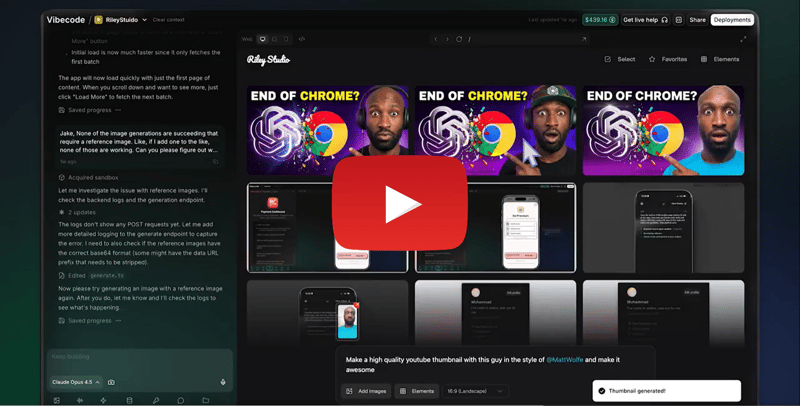Image resolution: width=800 pixels, height=406 pixels.
Task: Click the Vibecode logo text
Action: tap(65, 20)
